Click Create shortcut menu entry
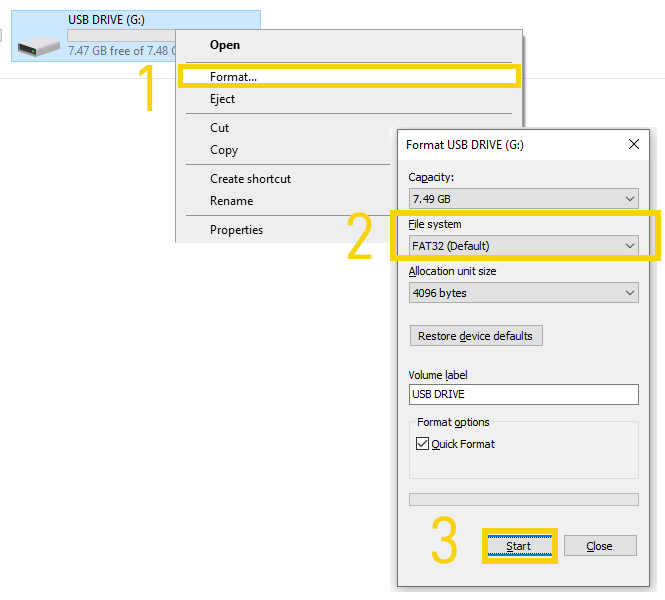The width and height of the screenshot is (665, 600). point(250,179)
